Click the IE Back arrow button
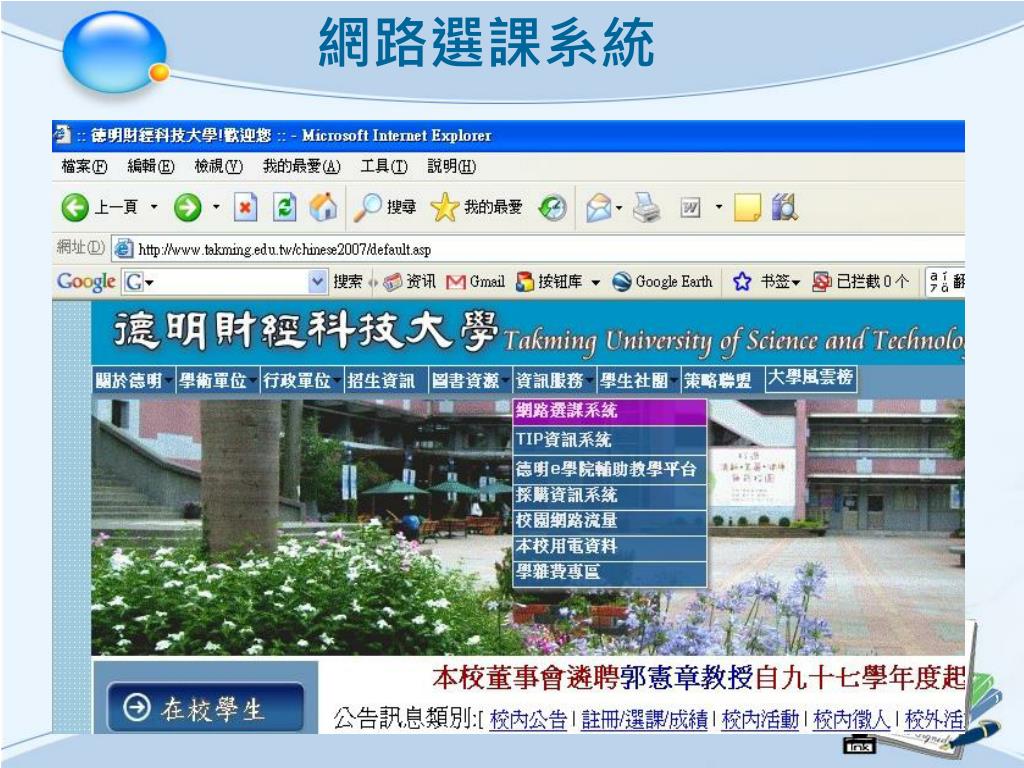The height and width of the screenshot is (768, 1024). point(75,208)
